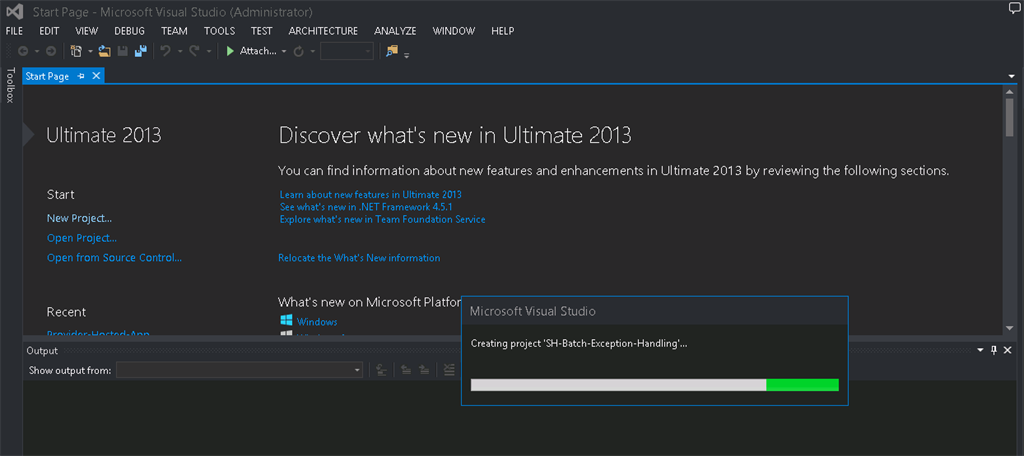Open the DEBUG menu
Screen dimensions: 1024x456
[129, 31]
